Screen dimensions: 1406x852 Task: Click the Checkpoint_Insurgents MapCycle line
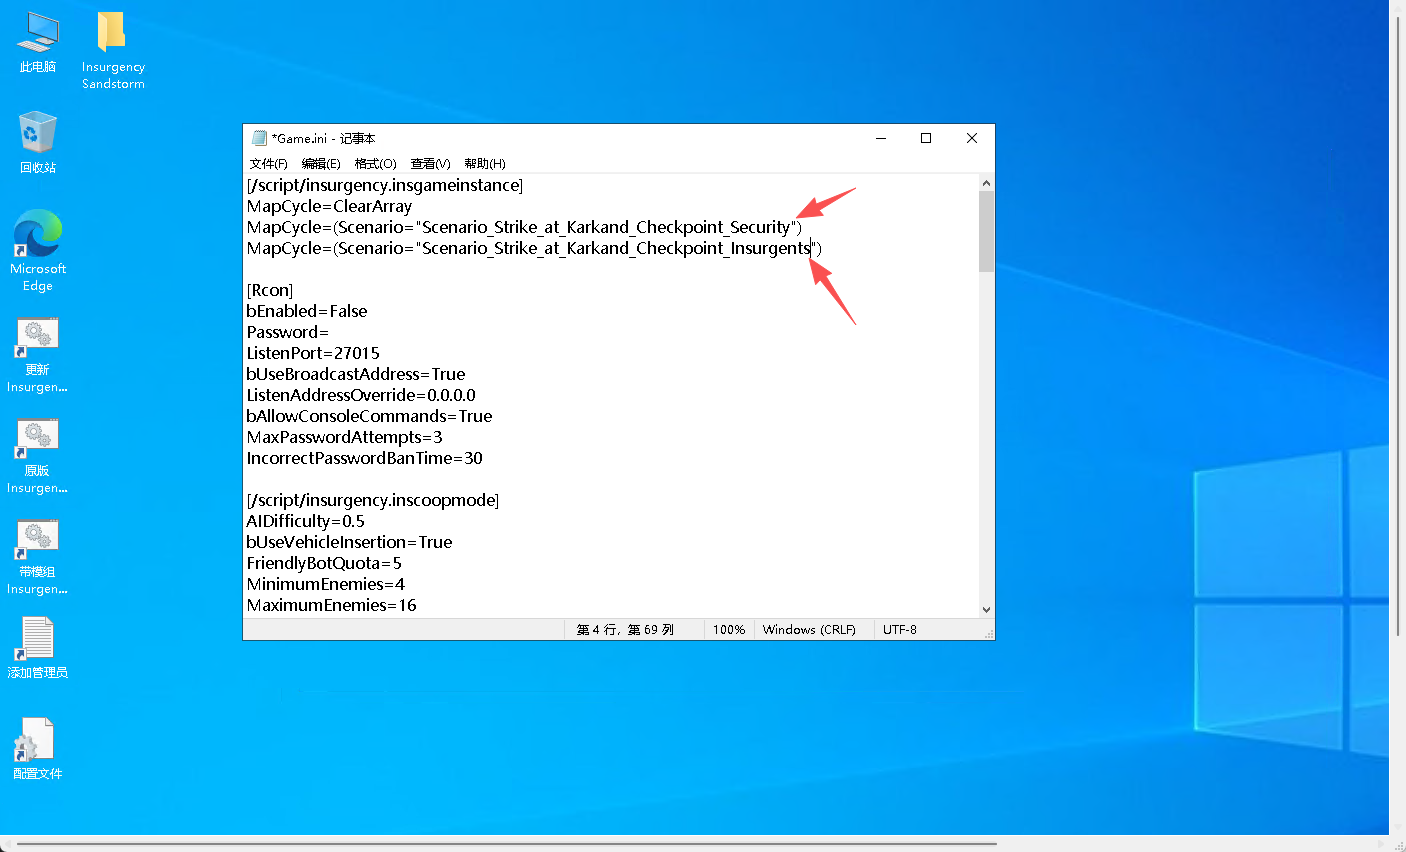(x=534, y=248)
